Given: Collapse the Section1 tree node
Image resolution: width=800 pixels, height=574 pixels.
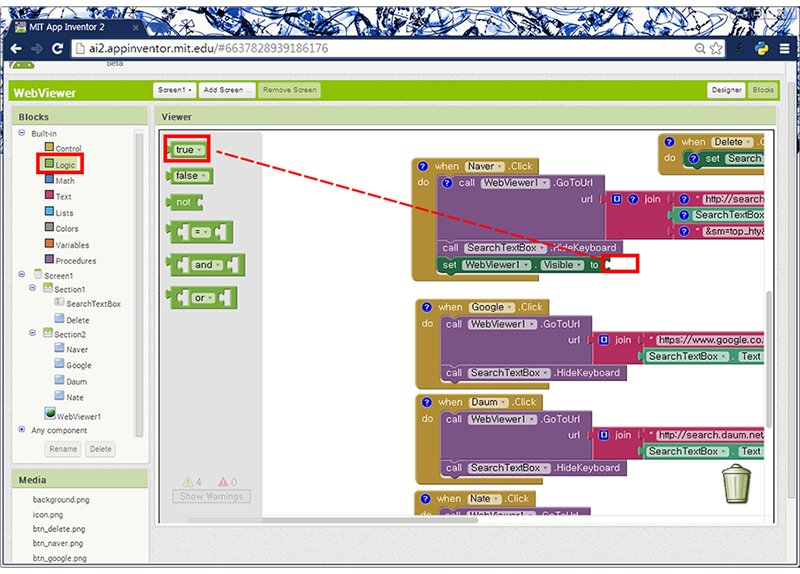Looking at the screenshot, I should point(33,288).
